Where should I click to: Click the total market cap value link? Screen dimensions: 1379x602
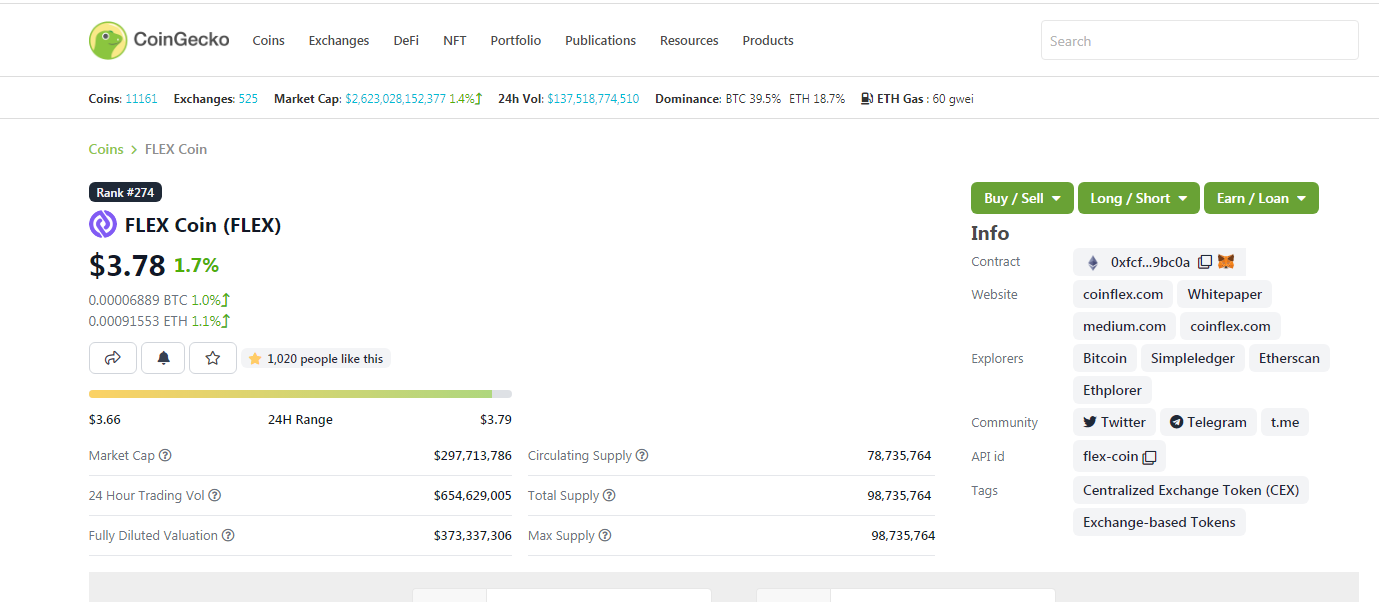[395, 99]
